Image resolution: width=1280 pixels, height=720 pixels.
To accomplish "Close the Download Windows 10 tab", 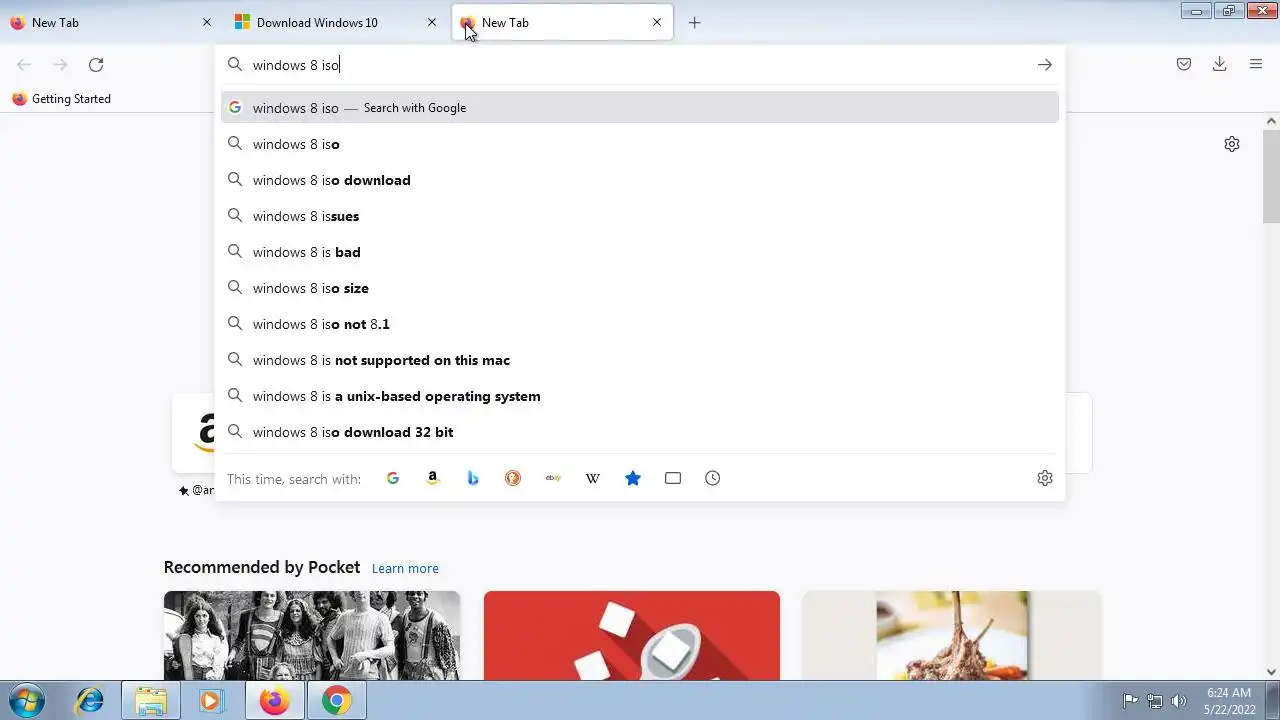I will (432, 22).
